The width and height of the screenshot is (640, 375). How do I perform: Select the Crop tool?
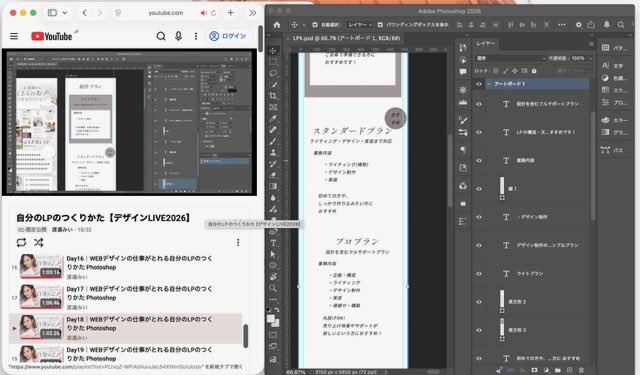273,95
